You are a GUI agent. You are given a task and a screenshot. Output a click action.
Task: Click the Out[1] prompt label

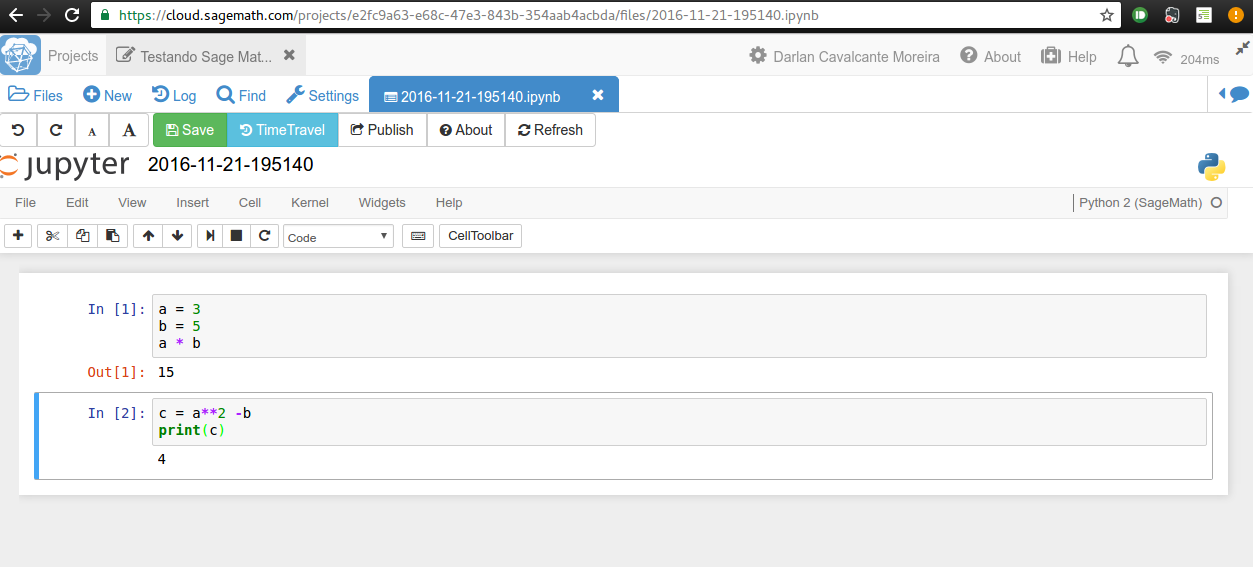(116, 372)
